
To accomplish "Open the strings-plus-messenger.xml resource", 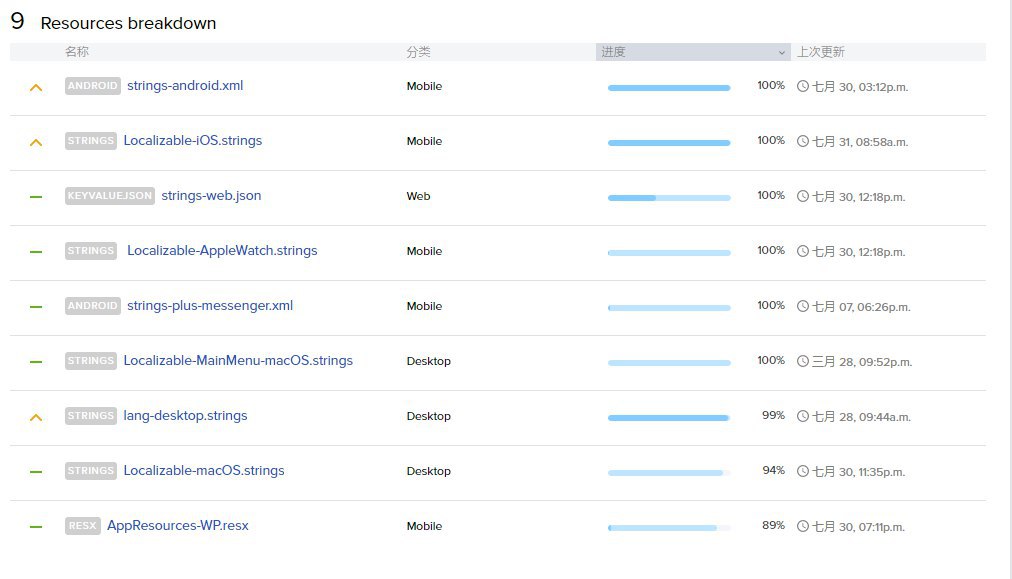I will tap(210, 306).
